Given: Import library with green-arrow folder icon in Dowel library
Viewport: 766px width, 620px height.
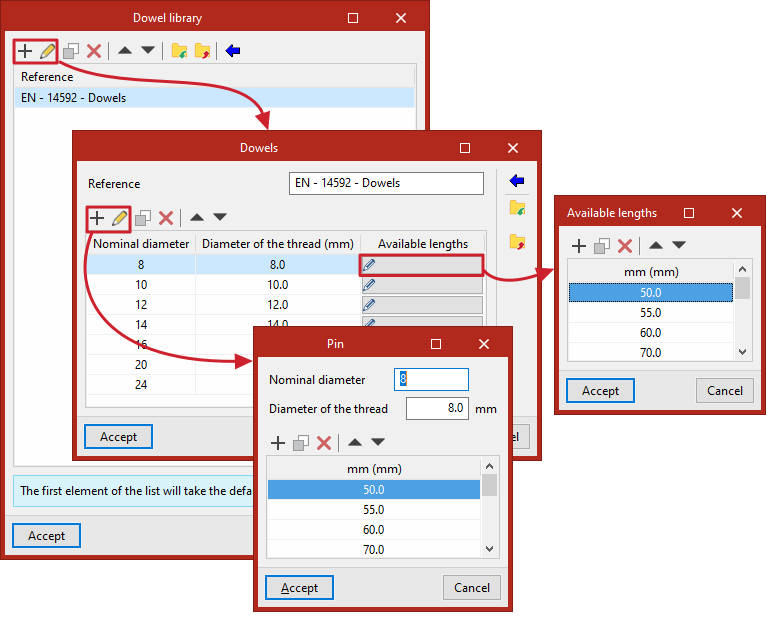Looking at the screenshot, I should (x=179, y=51).
